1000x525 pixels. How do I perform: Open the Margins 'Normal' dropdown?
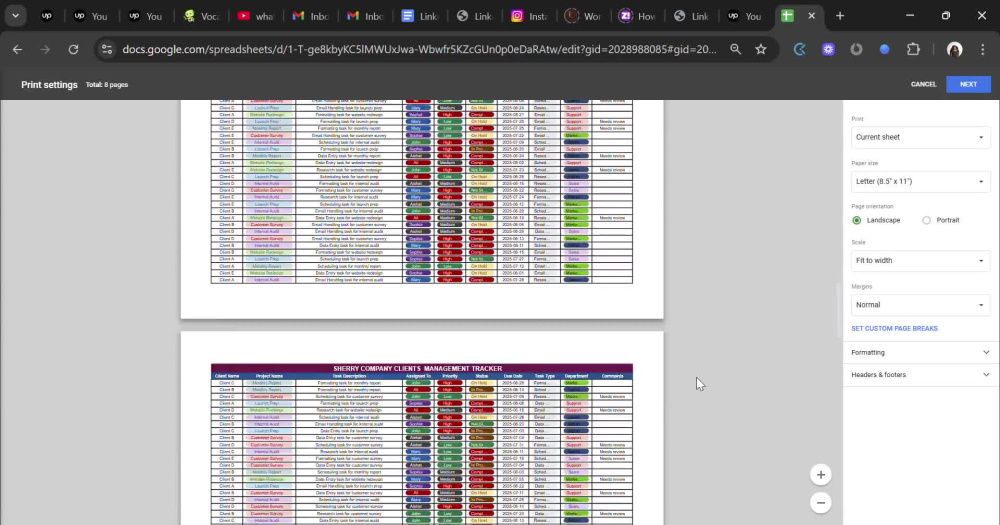[920, 305]
